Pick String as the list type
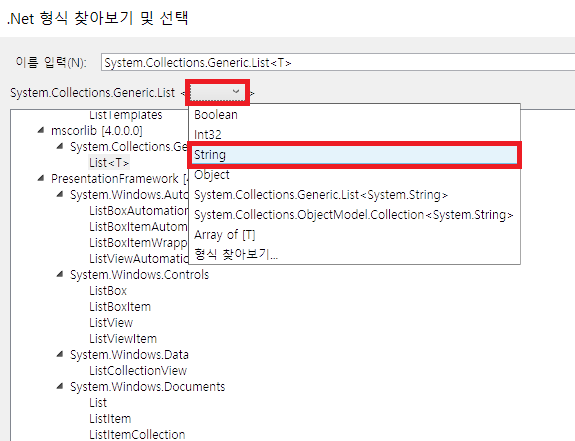 [x=354, y=155]
